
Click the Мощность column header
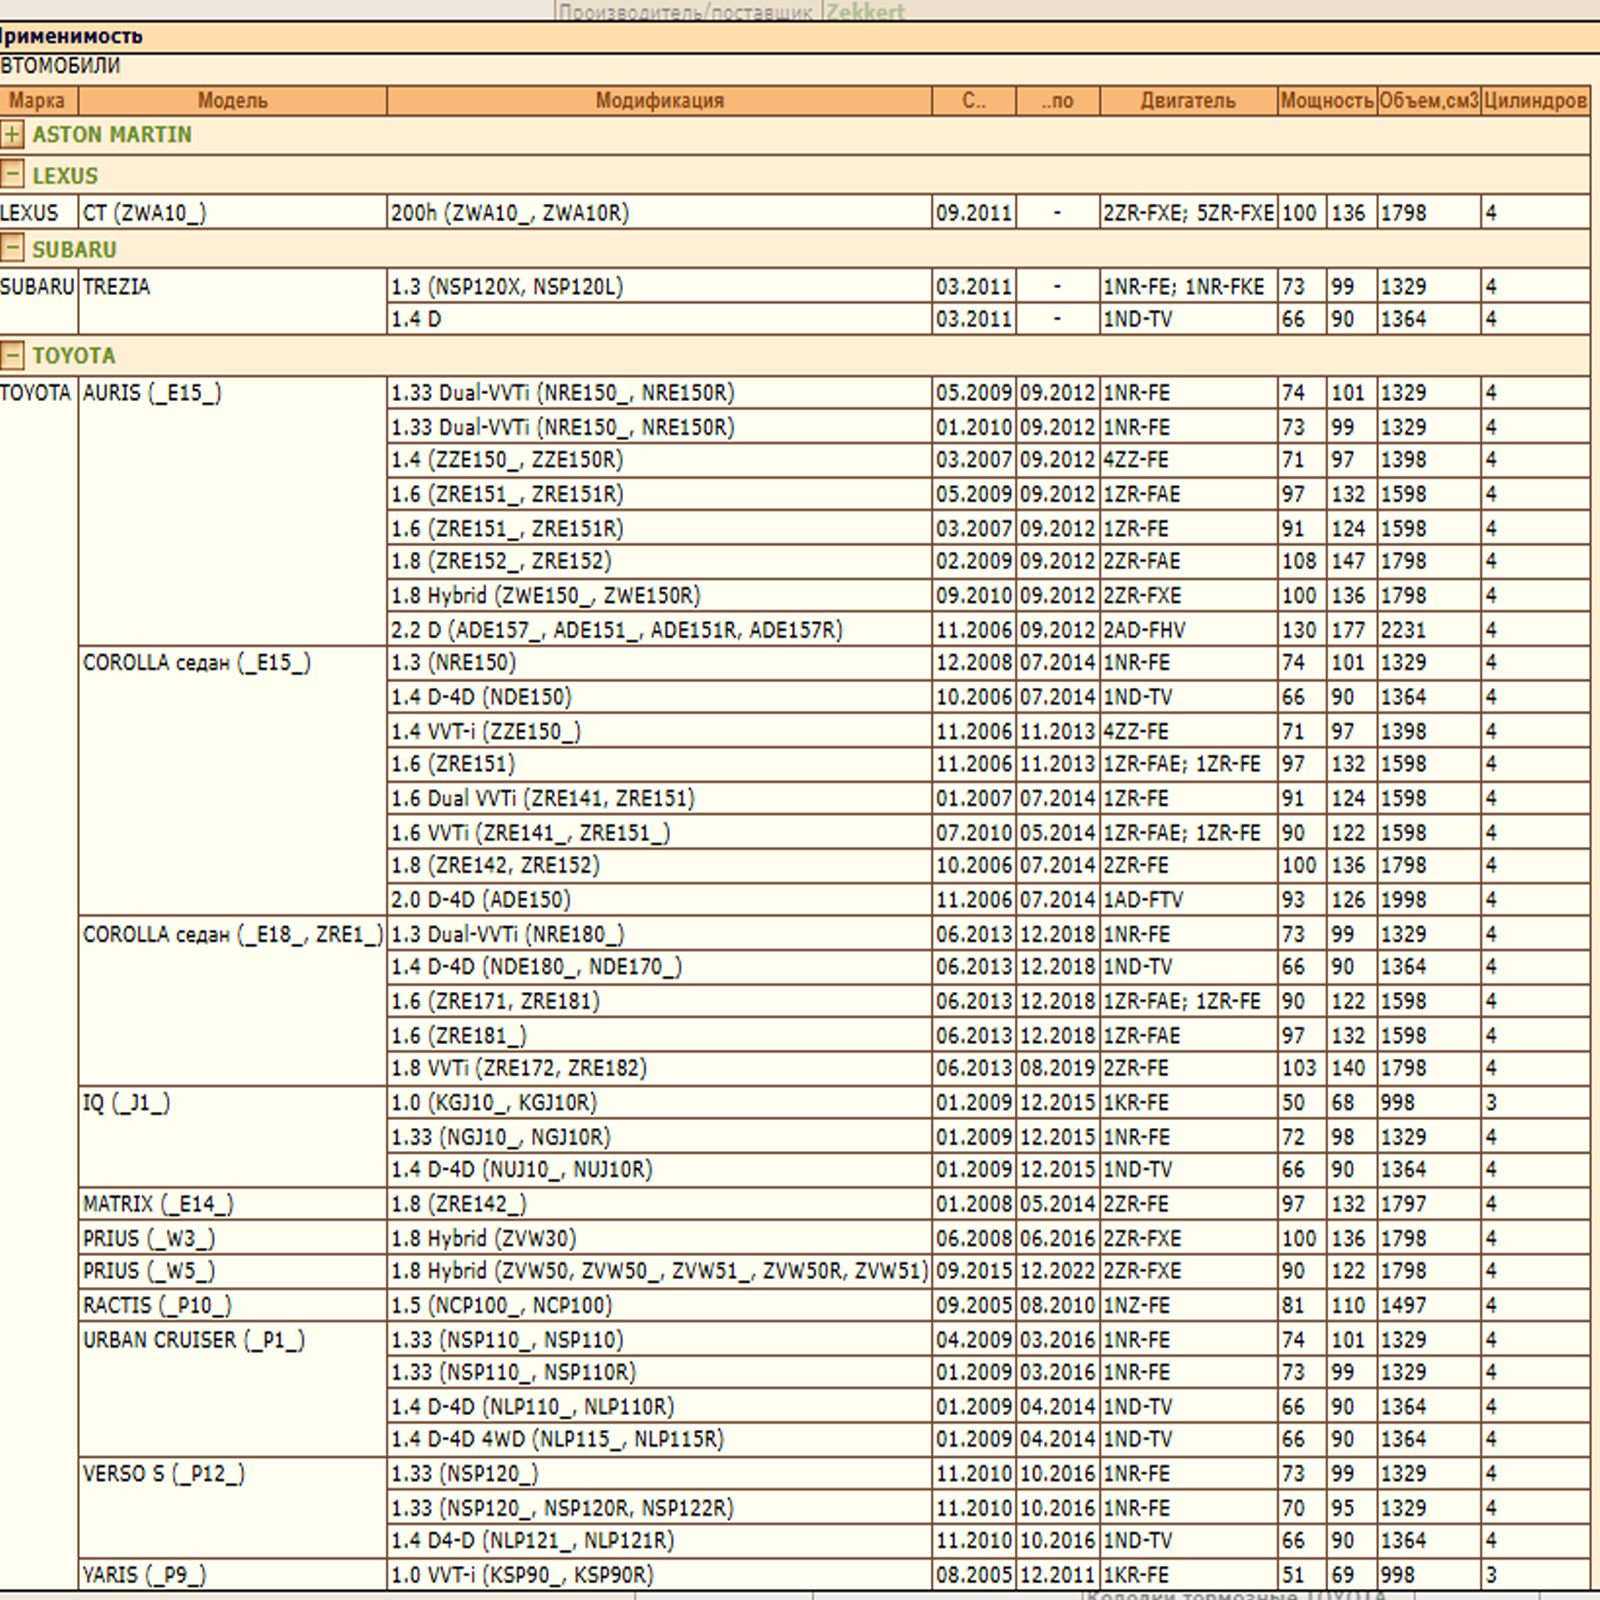[x=1327, y=100]
